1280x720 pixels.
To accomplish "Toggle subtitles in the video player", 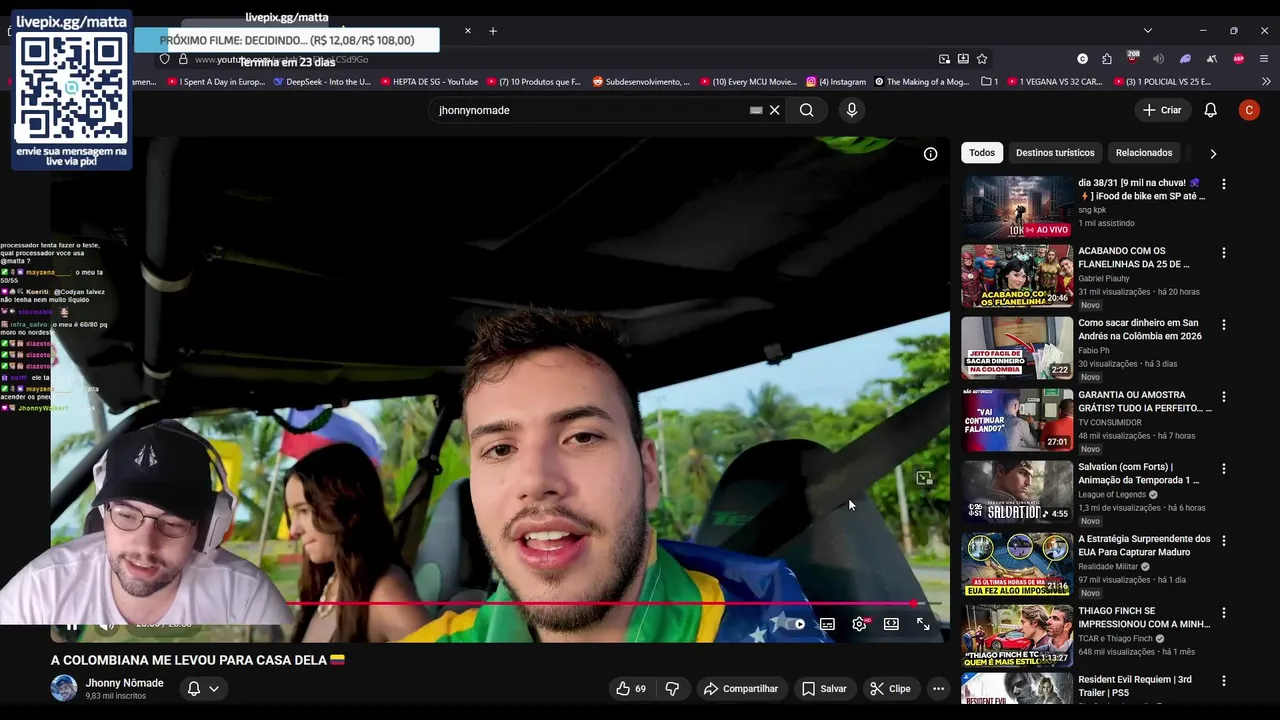I will (x=827, y=624).
